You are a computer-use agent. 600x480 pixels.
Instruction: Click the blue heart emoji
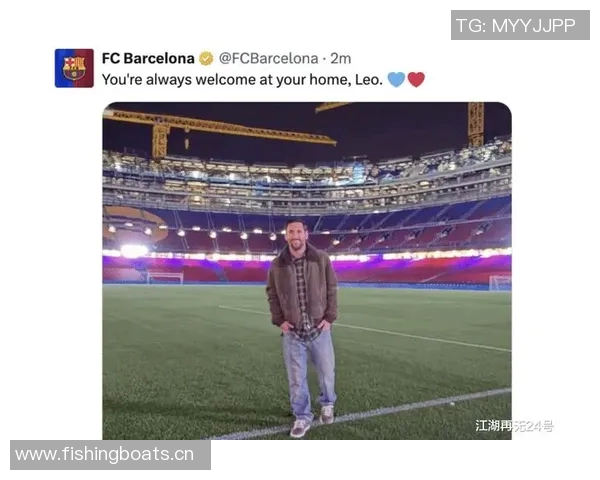tap(396, 80)
